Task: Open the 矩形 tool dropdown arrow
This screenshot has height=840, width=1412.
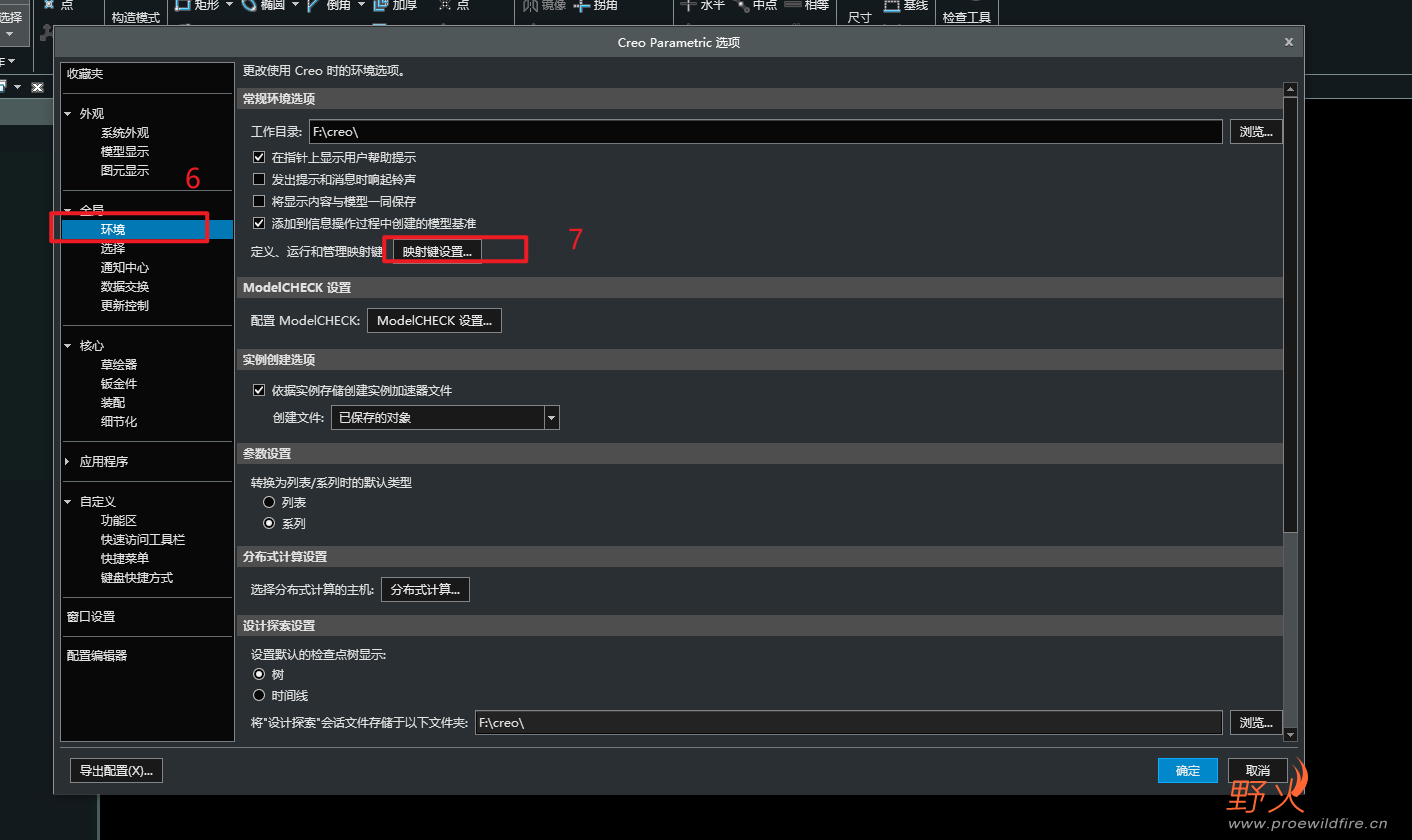Action: [x=230, y=5]
